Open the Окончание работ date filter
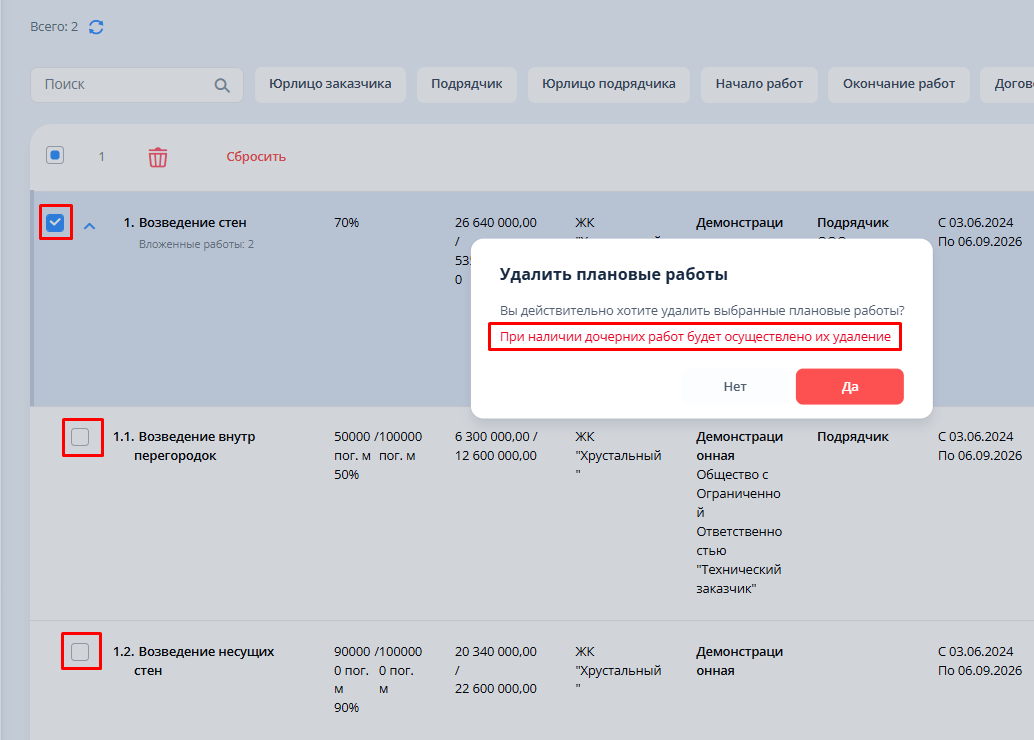1034x740 pixels. coord(898,84)
